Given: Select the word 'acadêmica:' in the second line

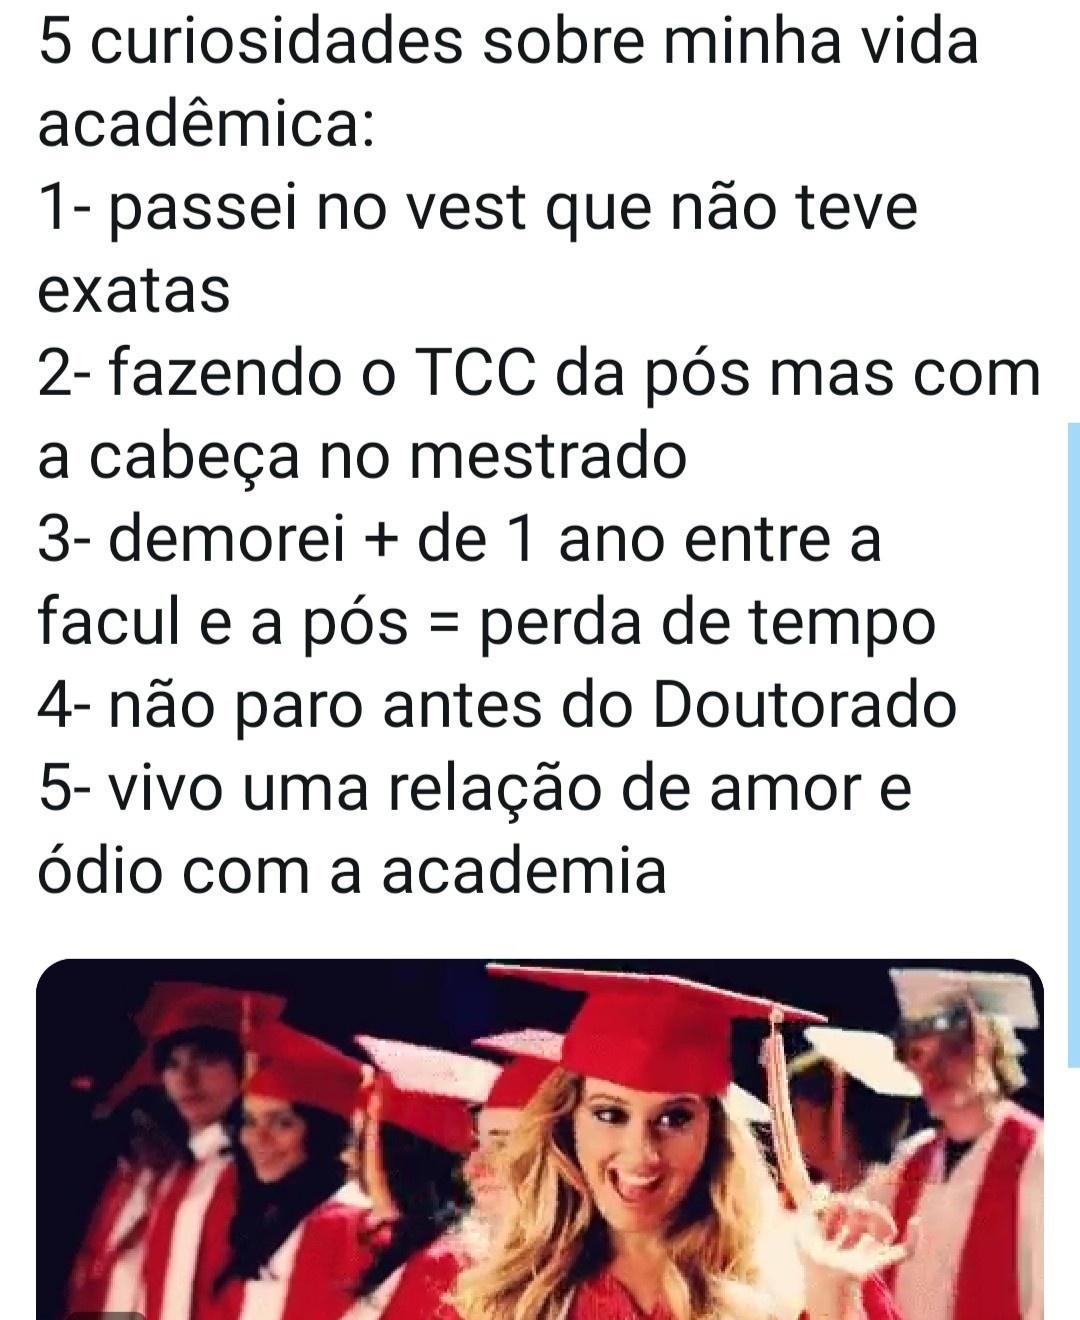Looking at the screenshot, I should coord(207,126).
